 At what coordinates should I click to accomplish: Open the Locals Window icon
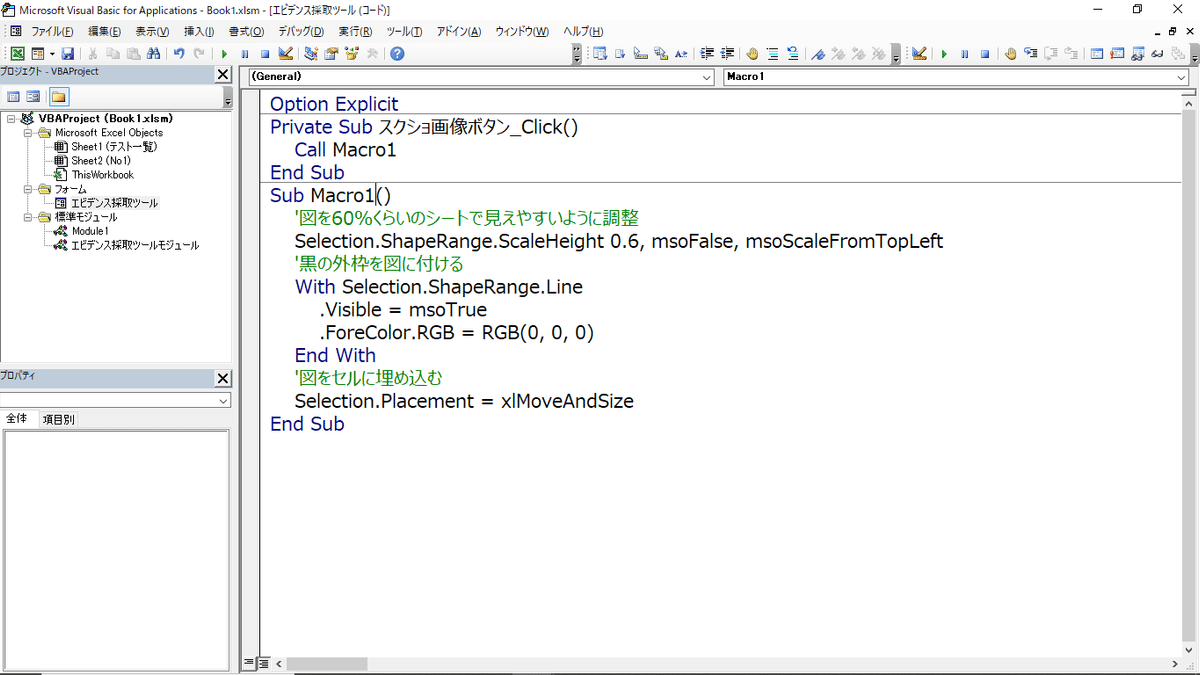[1095, 54]
